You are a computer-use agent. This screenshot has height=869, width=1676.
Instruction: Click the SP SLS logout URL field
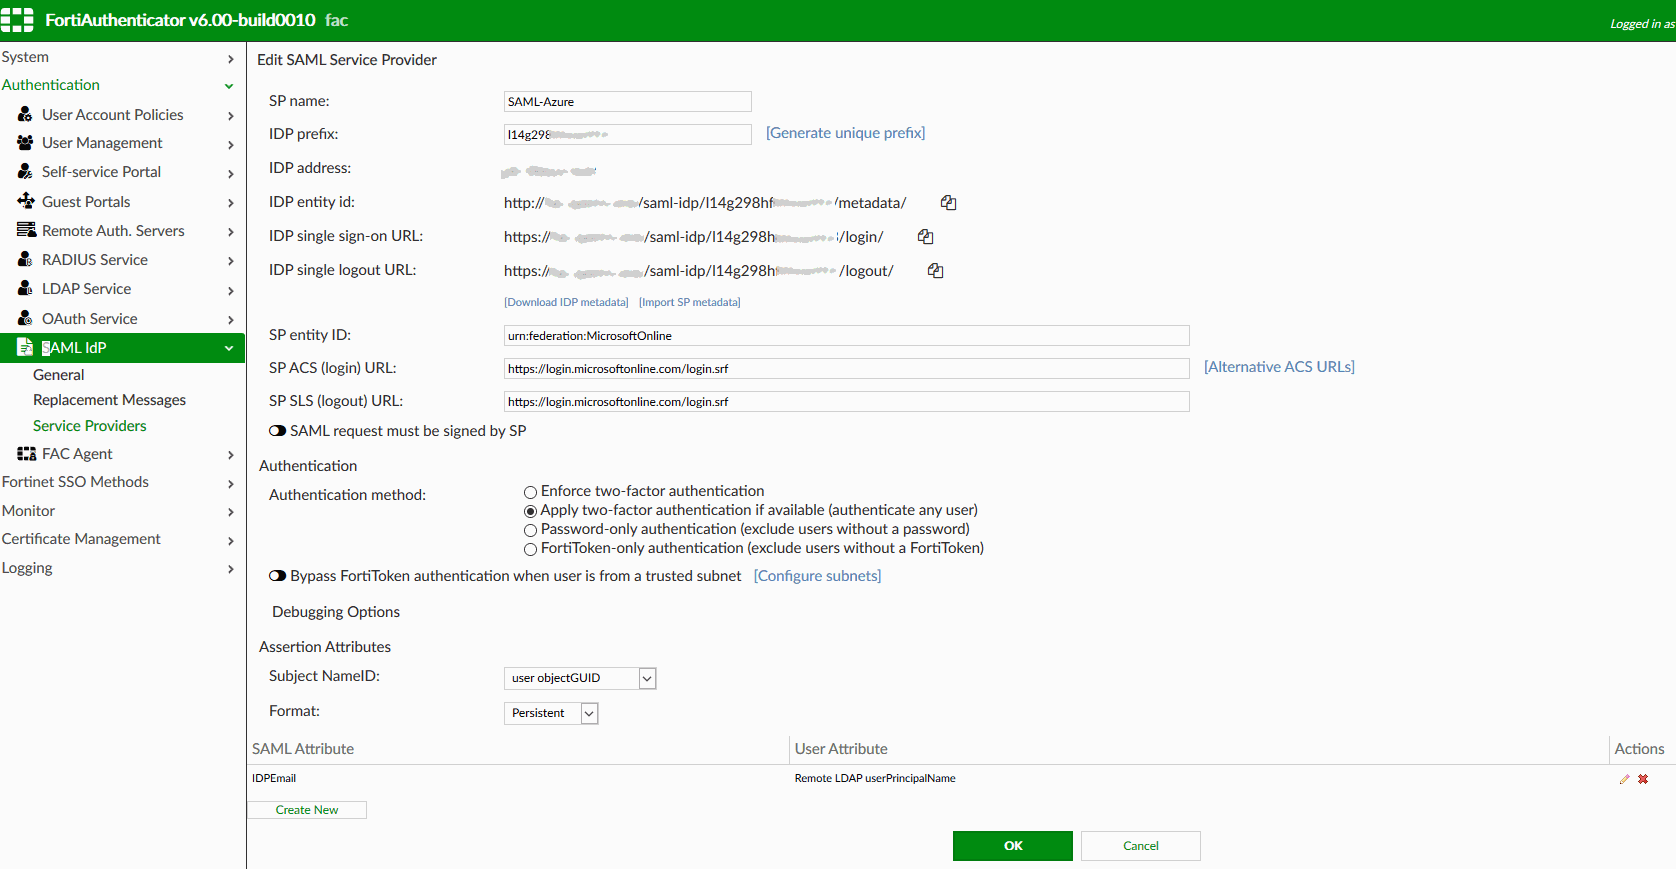coord(847,402)
